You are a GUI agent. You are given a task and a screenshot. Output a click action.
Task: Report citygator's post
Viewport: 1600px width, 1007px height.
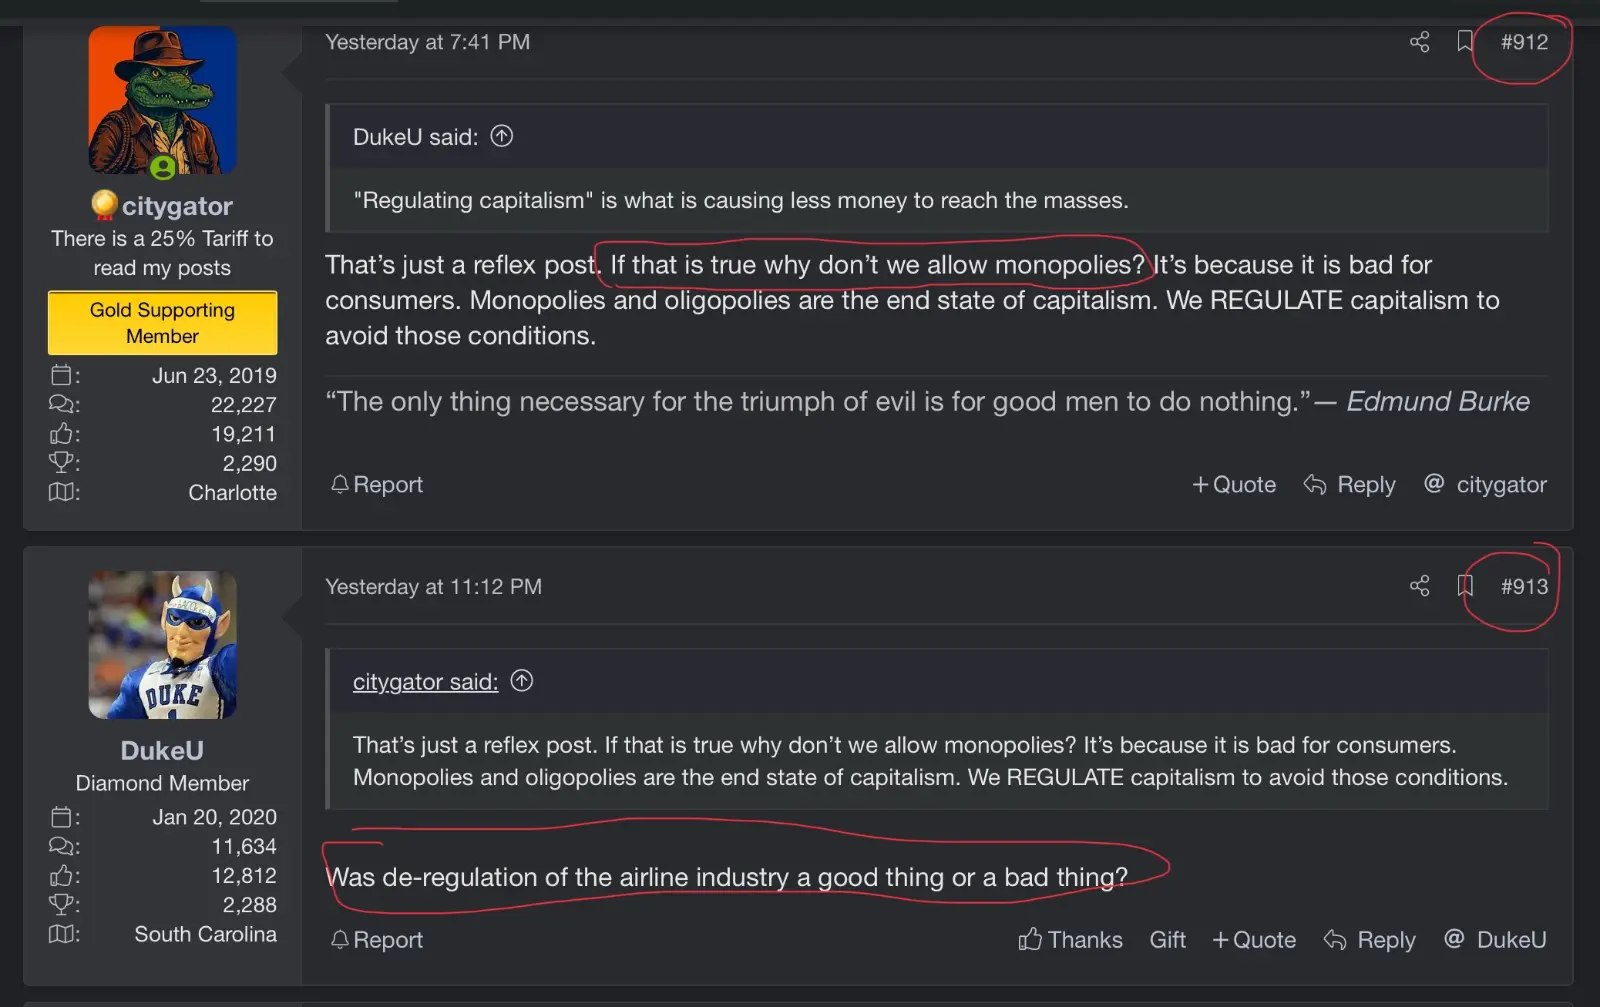tap(377, 485)
